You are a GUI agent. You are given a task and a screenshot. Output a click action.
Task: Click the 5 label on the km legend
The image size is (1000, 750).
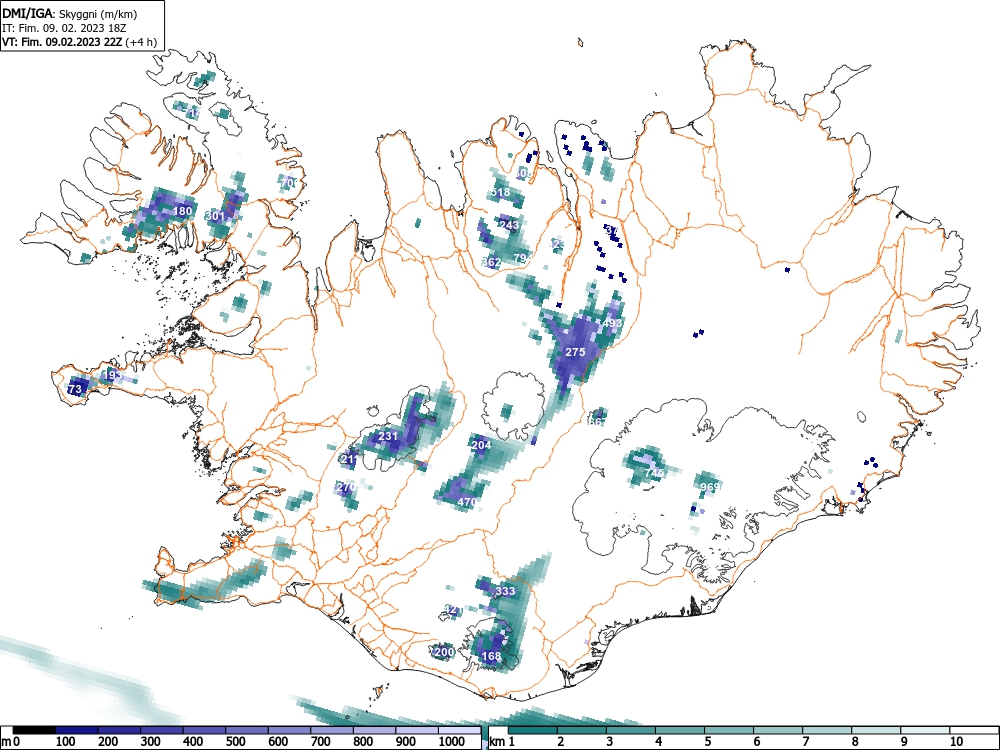[708, 742]
